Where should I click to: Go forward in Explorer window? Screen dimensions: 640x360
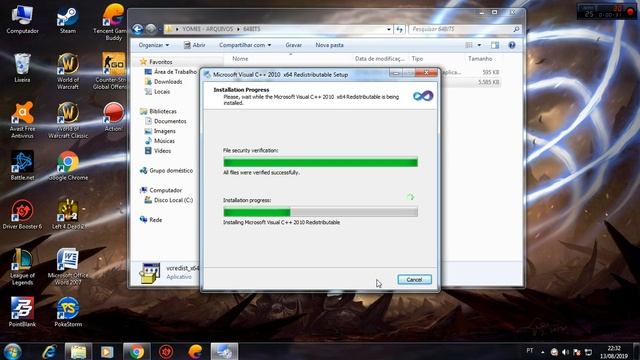(151, 29)
